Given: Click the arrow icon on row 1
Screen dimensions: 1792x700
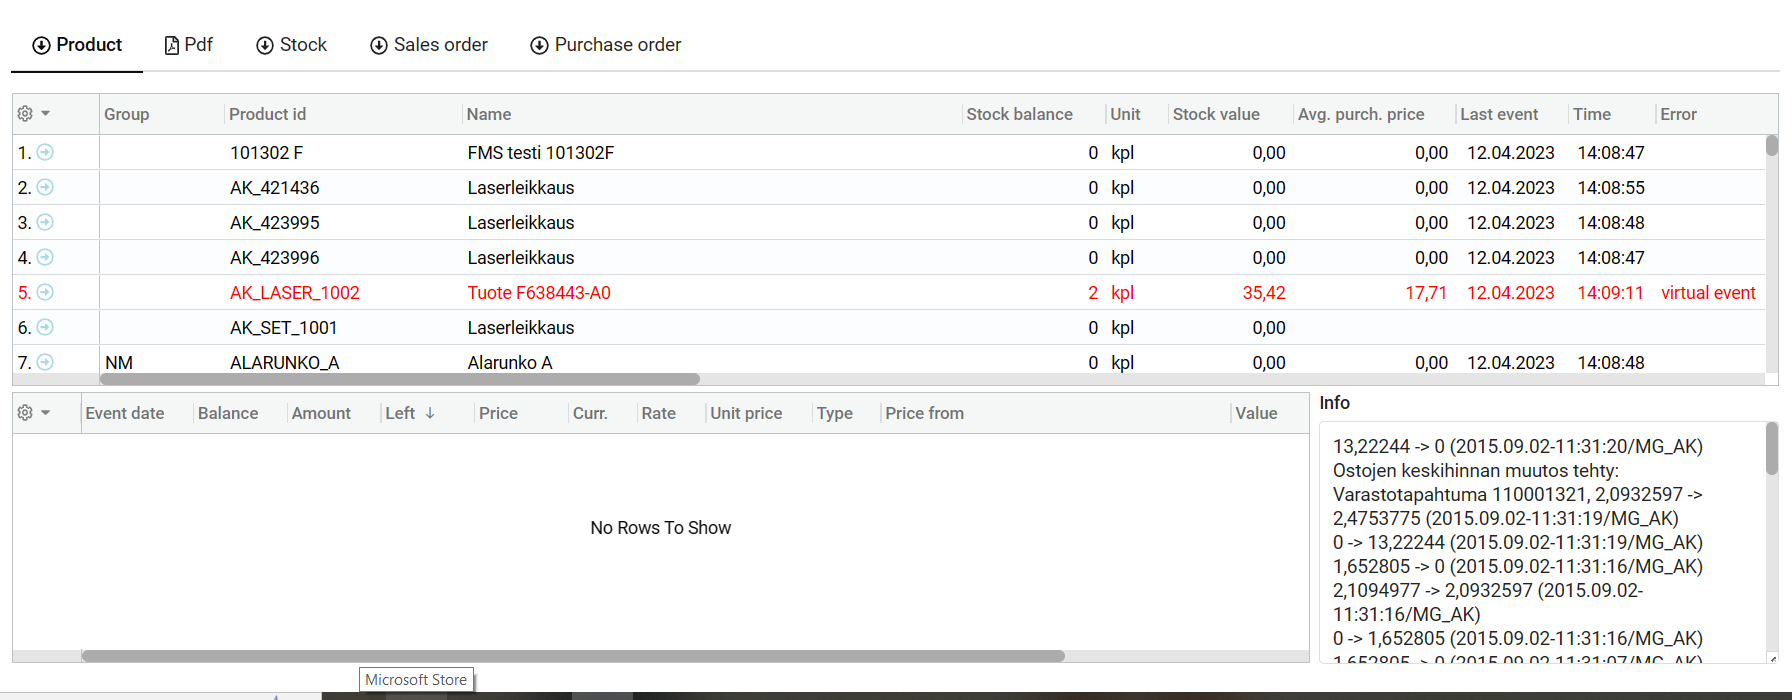Looking at the screenshot, I should (x=45, y=152).
